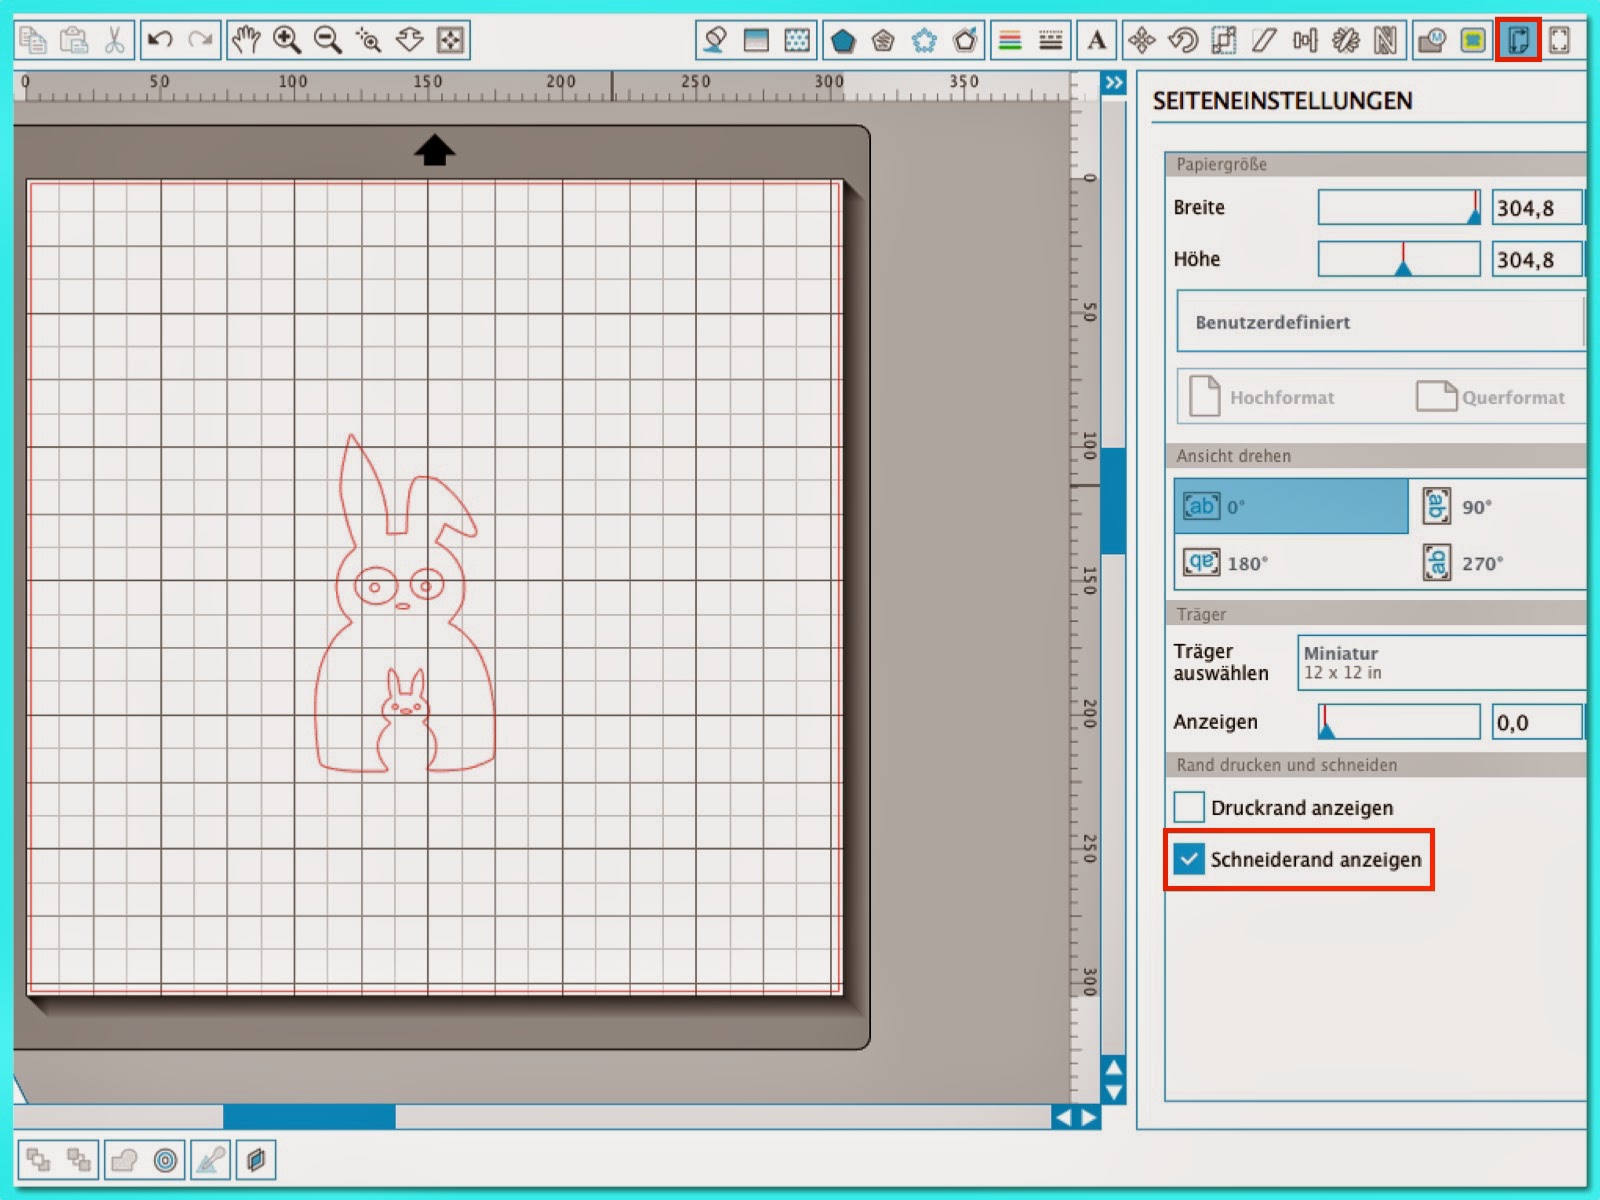Screen dimensions: 1600x1200
Task: Click the Ungroup squares icon
Action: (x=78, y=1160)
